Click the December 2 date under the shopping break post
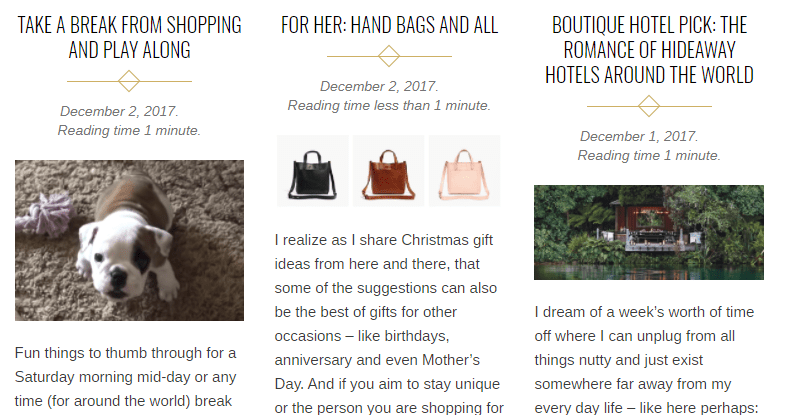This screenshot has height=415, width=798. [119, 111]
